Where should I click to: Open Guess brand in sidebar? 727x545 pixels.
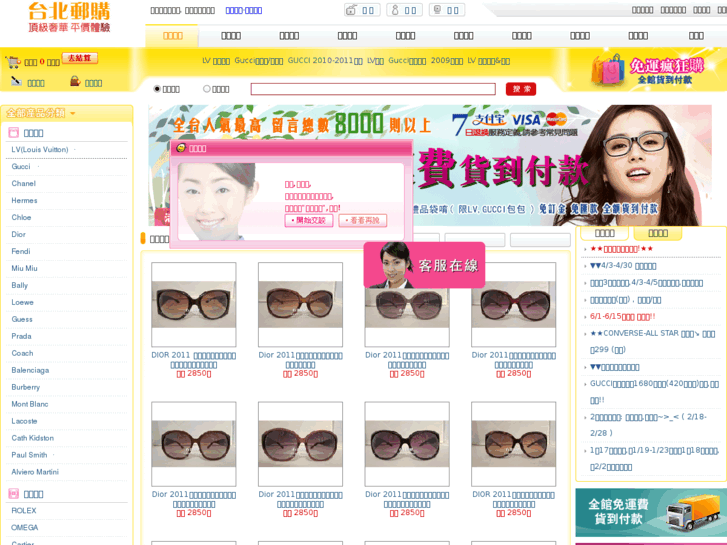[x=22, y=319]
